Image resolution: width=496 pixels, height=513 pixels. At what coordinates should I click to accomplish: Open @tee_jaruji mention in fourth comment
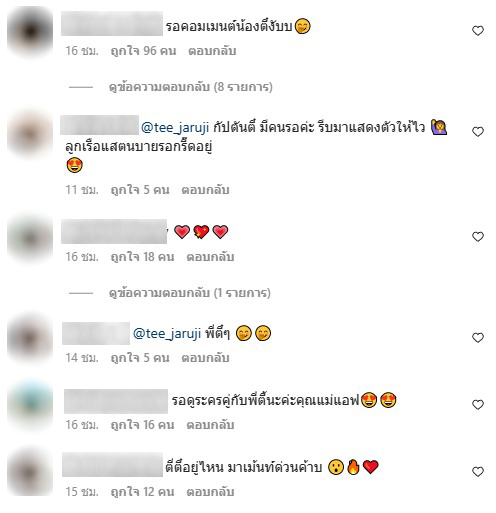(x=167, y=334)
